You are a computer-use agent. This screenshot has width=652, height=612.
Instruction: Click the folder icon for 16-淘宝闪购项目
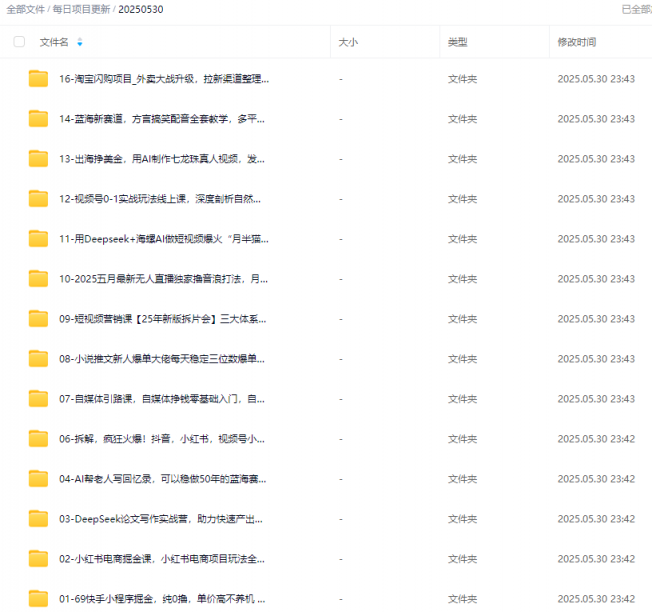pyautogui.click(x=38, y=79)
